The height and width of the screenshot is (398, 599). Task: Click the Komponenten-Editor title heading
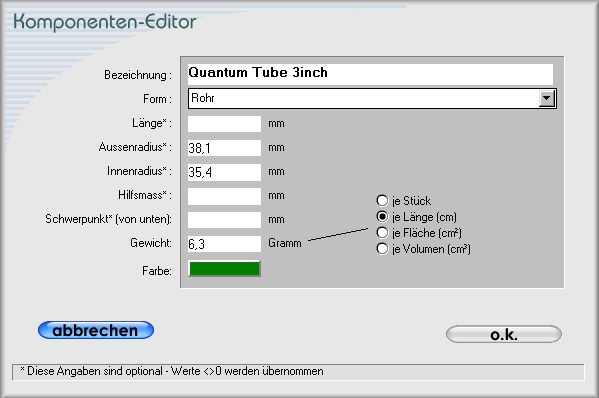pyautogui.click(x=105, y=22)
